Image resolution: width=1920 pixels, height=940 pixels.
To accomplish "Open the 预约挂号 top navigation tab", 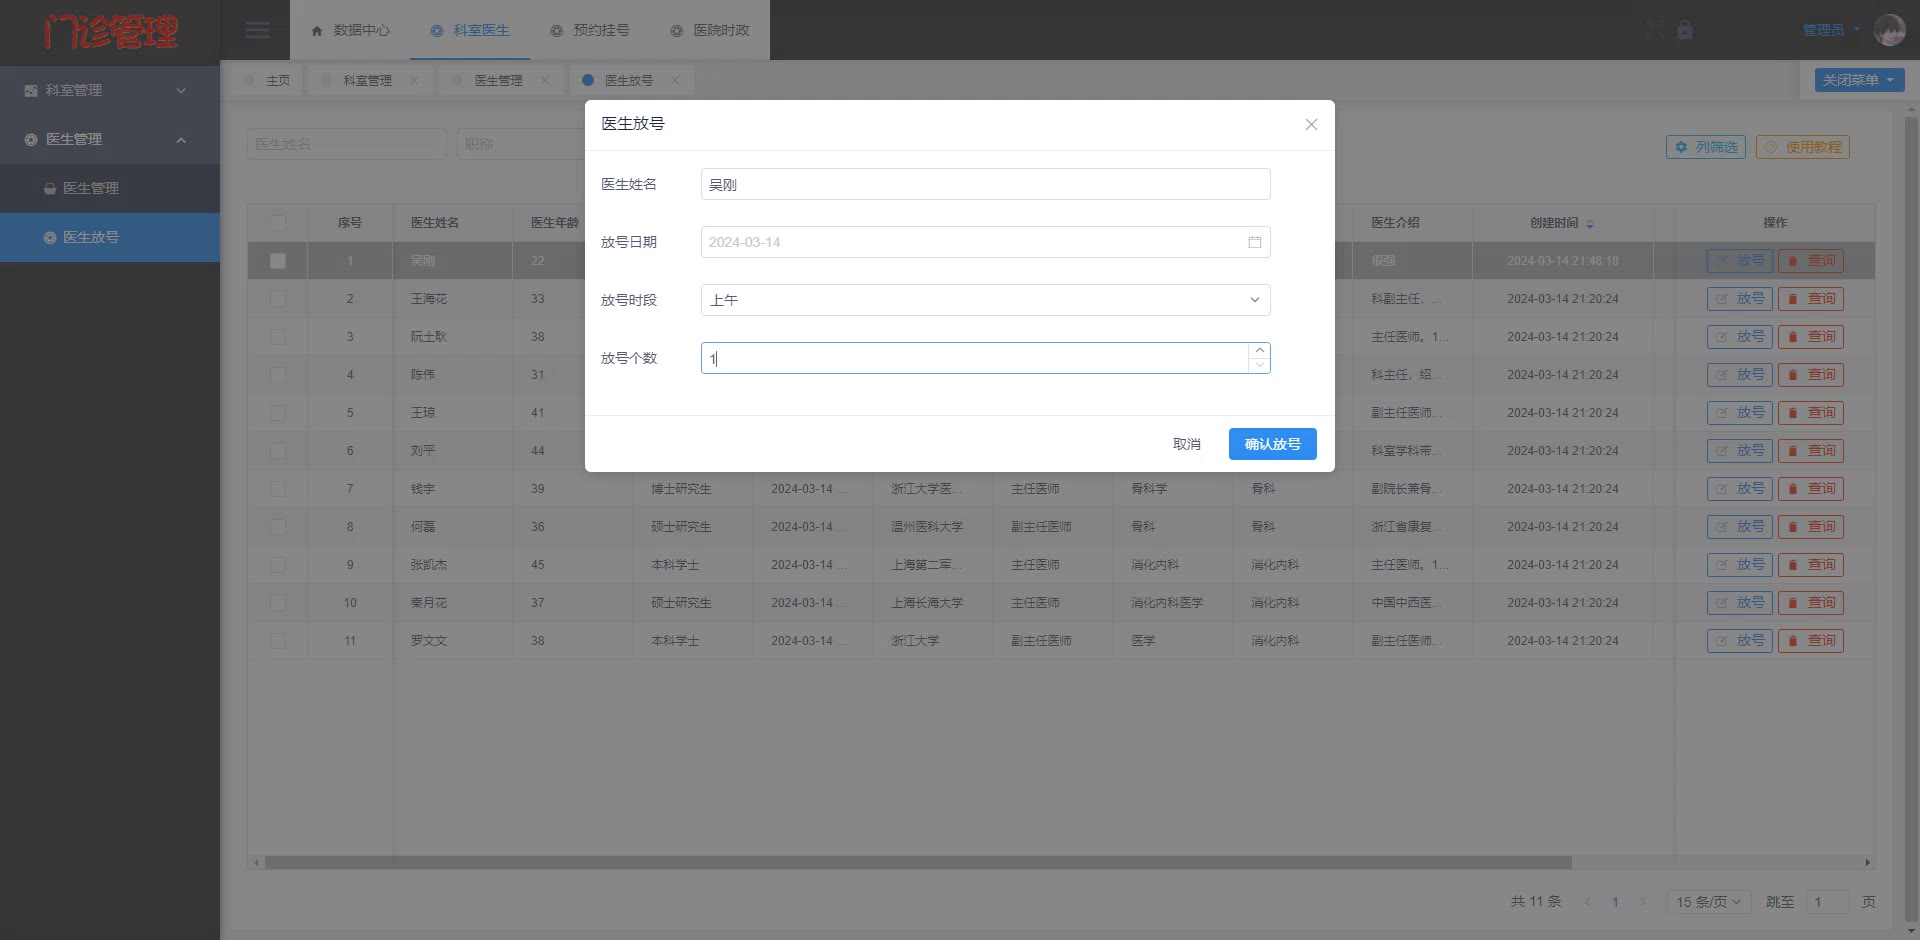I will [x=590, y=30].
